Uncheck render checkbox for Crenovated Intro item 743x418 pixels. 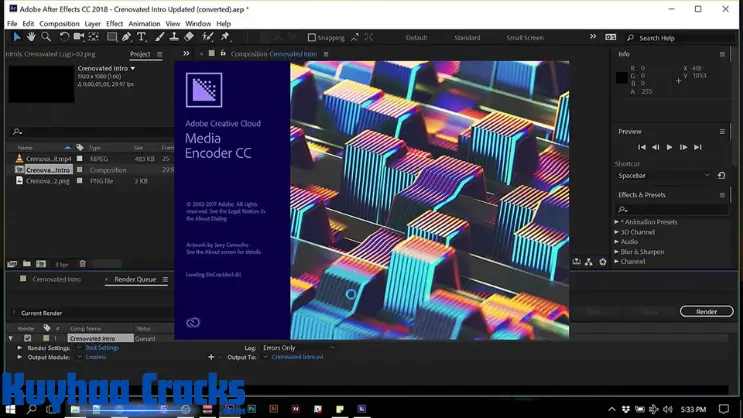(27, 338)
